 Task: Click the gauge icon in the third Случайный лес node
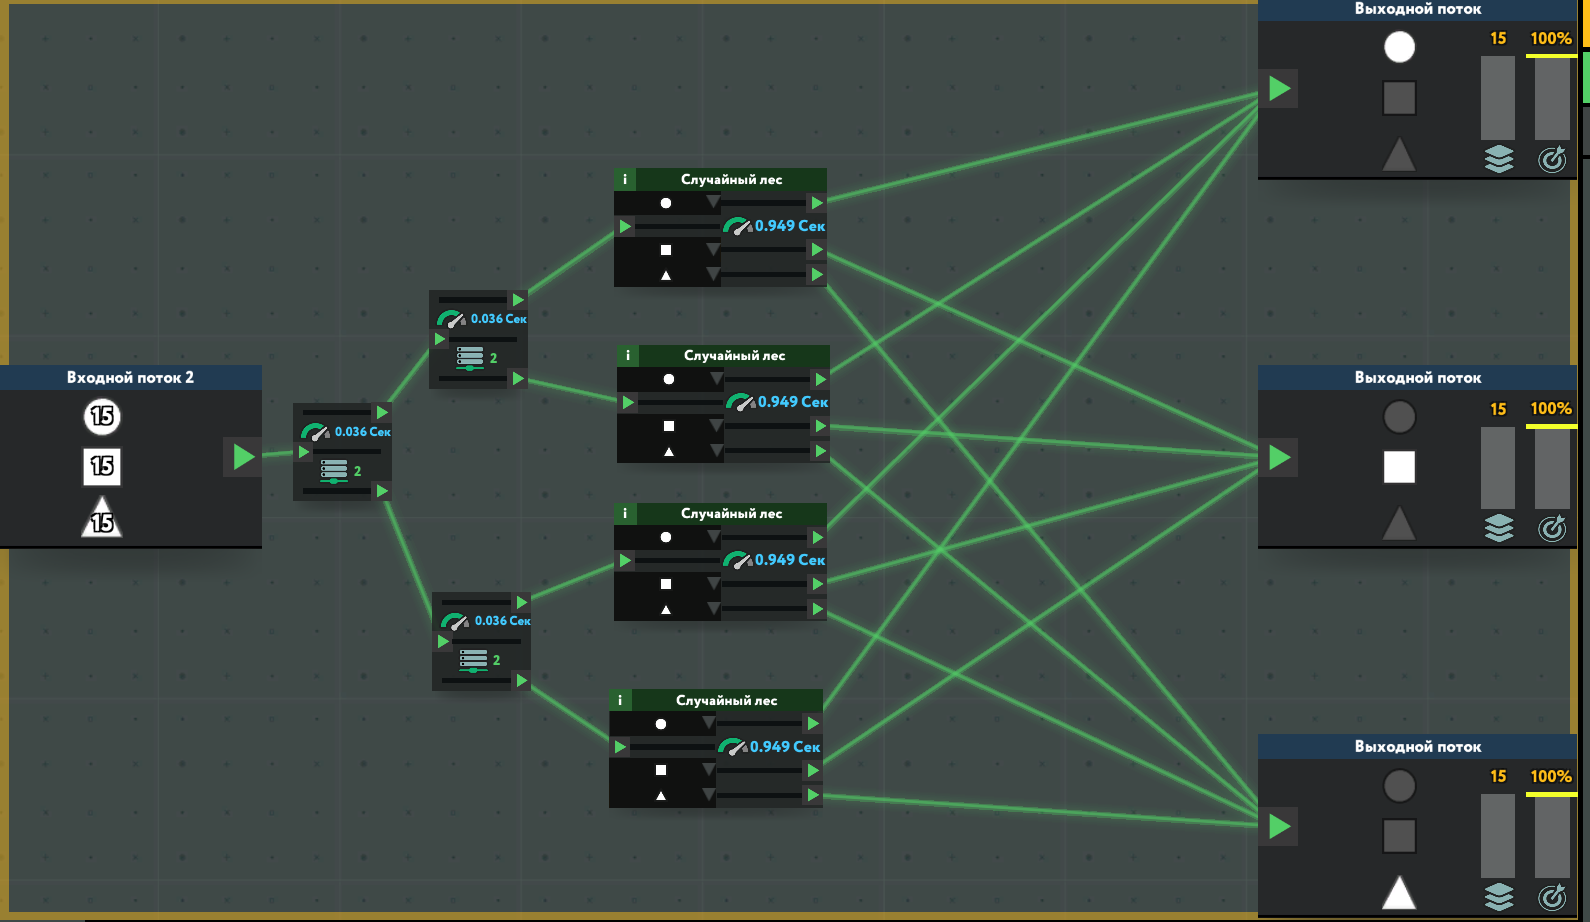coord(738,560)
